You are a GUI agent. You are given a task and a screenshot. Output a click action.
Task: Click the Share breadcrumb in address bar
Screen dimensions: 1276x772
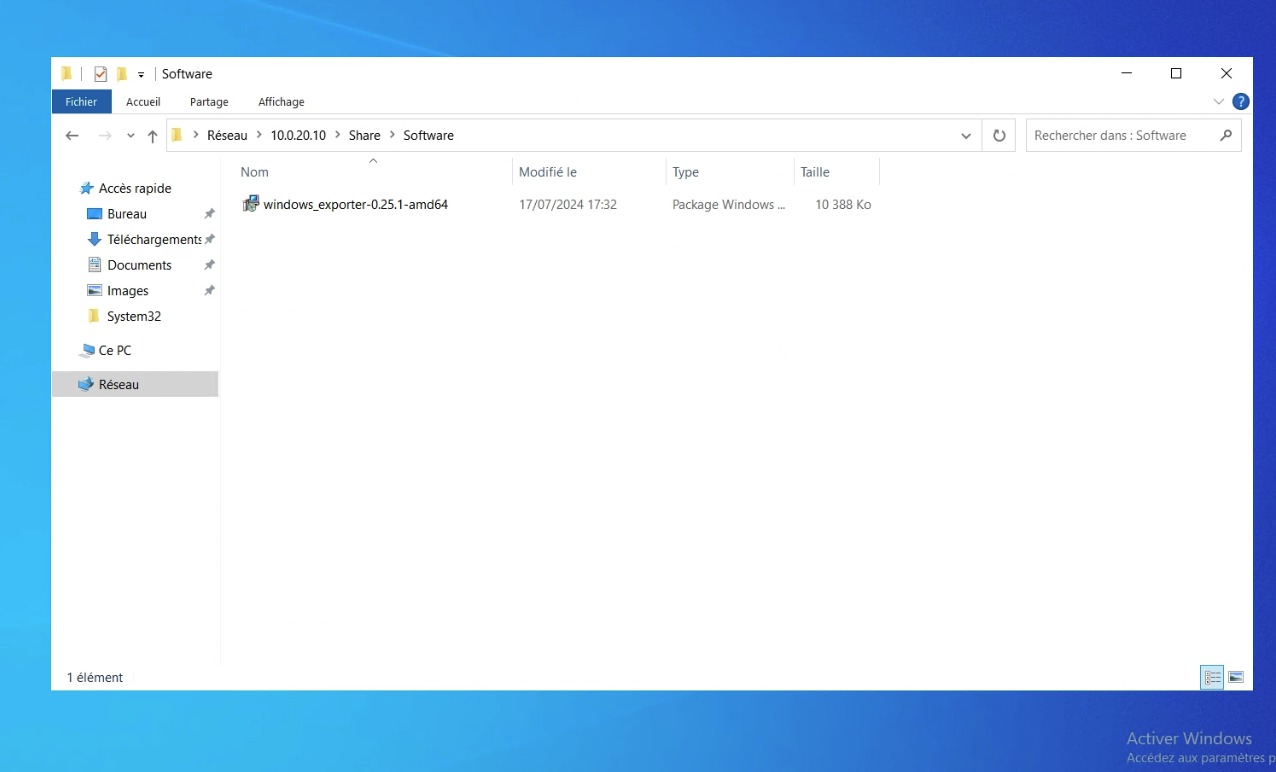click(364, 136)
